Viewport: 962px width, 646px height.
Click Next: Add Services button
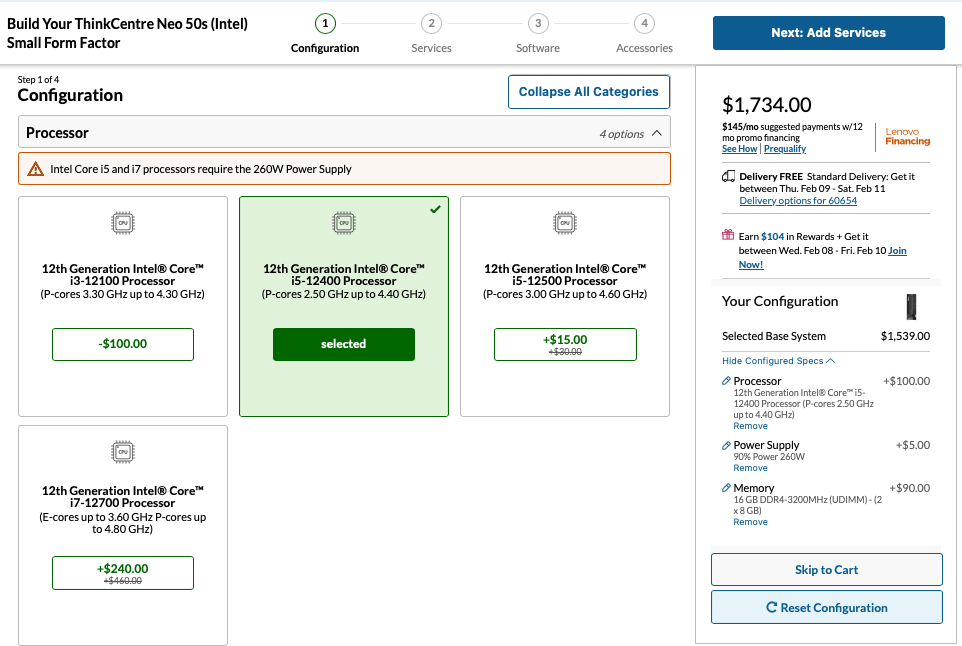pos(828,33)
